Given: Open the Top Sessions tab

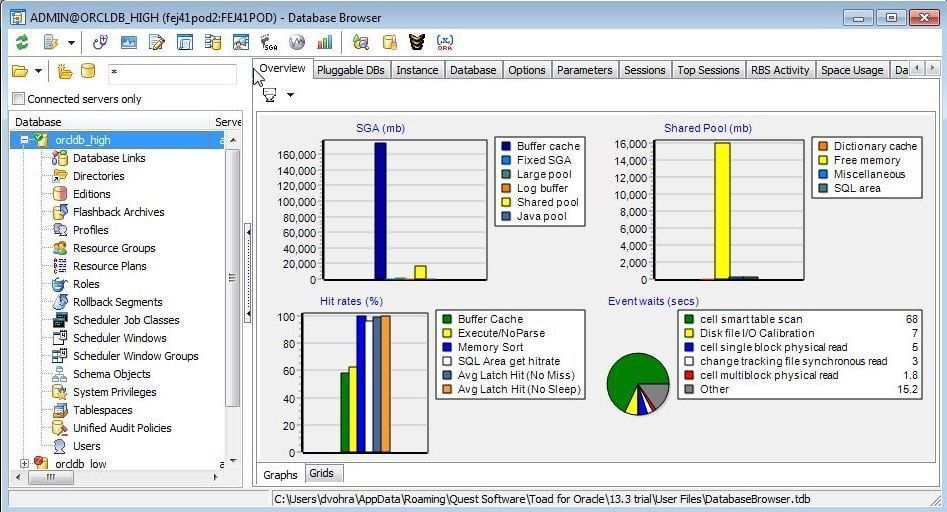Looking at the screenshot, I should 708,70.
